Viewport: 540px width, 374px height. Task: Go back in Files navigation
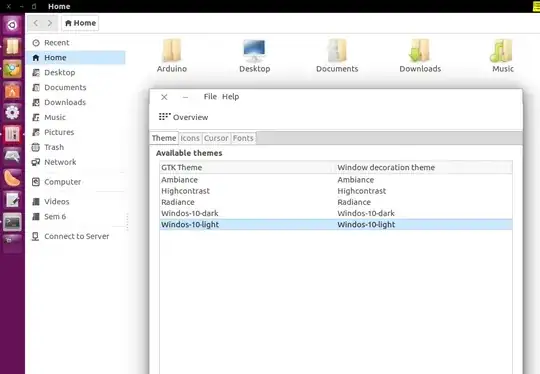pyautogui.click(x=36, y=23)
